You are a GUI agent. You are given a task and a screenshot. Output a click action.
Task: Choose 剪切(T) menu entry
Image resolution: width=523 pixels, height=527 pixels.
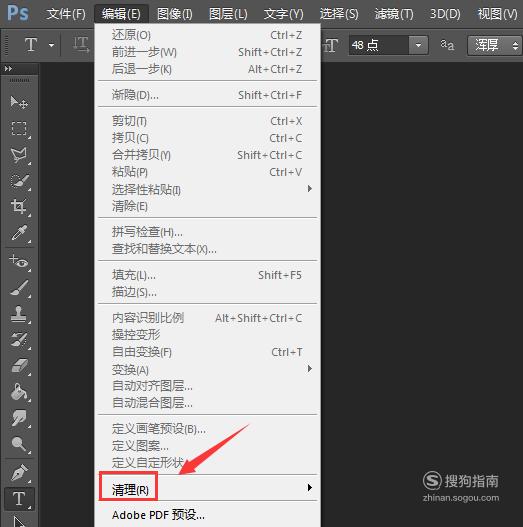point(208,121)
